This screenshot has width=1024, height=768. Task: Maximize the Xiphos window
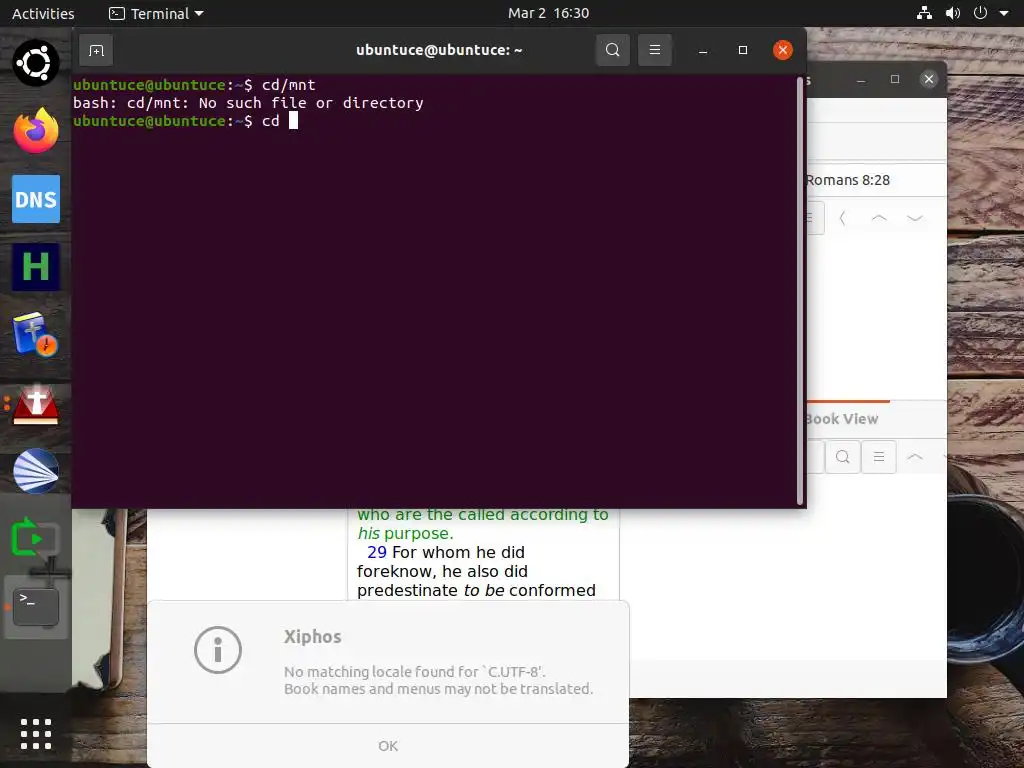(895, 79)
